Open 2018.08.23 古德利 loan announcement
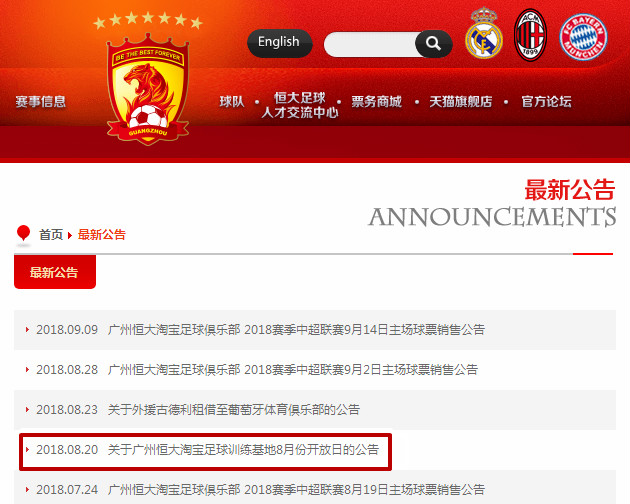This screenshot has height=504, width=630. coord(233,410)
